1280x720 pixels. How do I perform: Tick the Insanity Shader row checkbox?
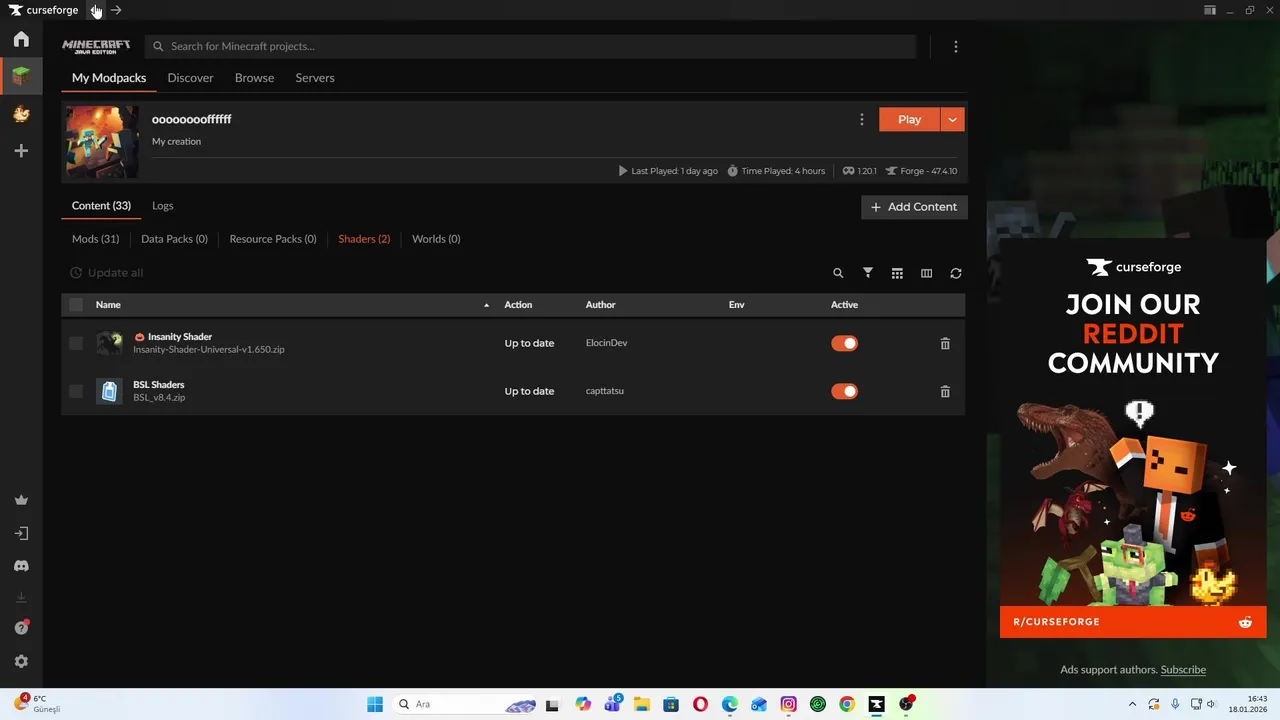coord(76,343)
